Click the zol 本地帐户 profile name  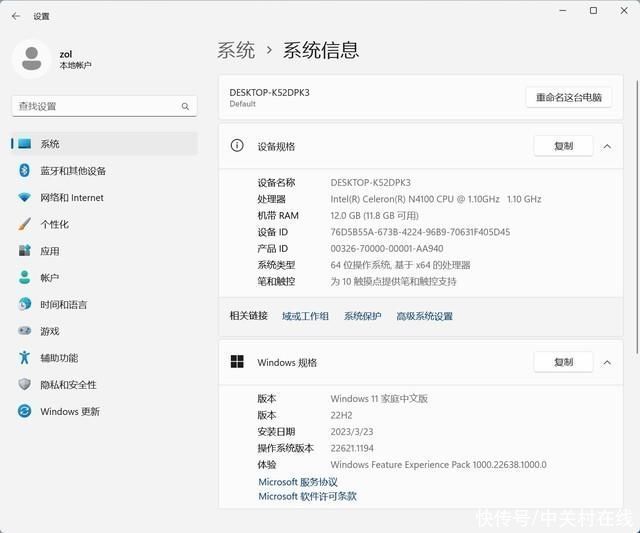[x=75, y=60]
